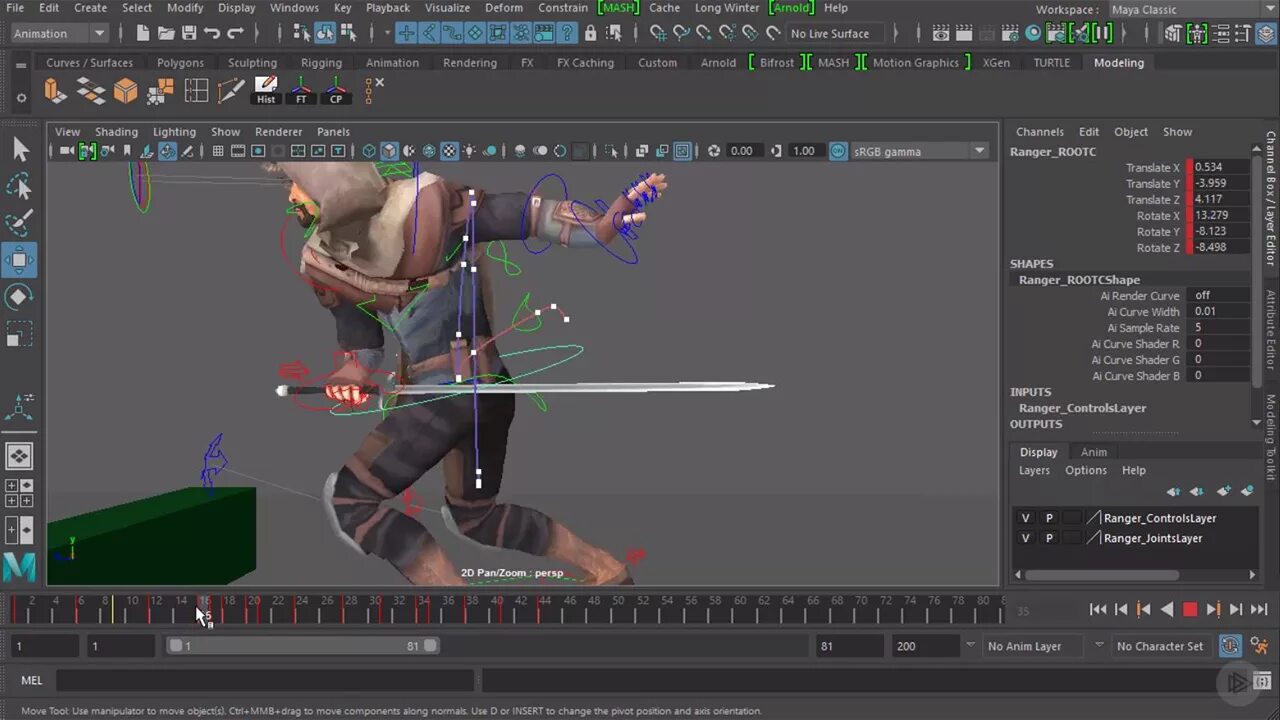Viewport: 1280px width, 720px height.
Task: Open Render Settings clapperboard gear icon
Action: (x=1010, y=33)
